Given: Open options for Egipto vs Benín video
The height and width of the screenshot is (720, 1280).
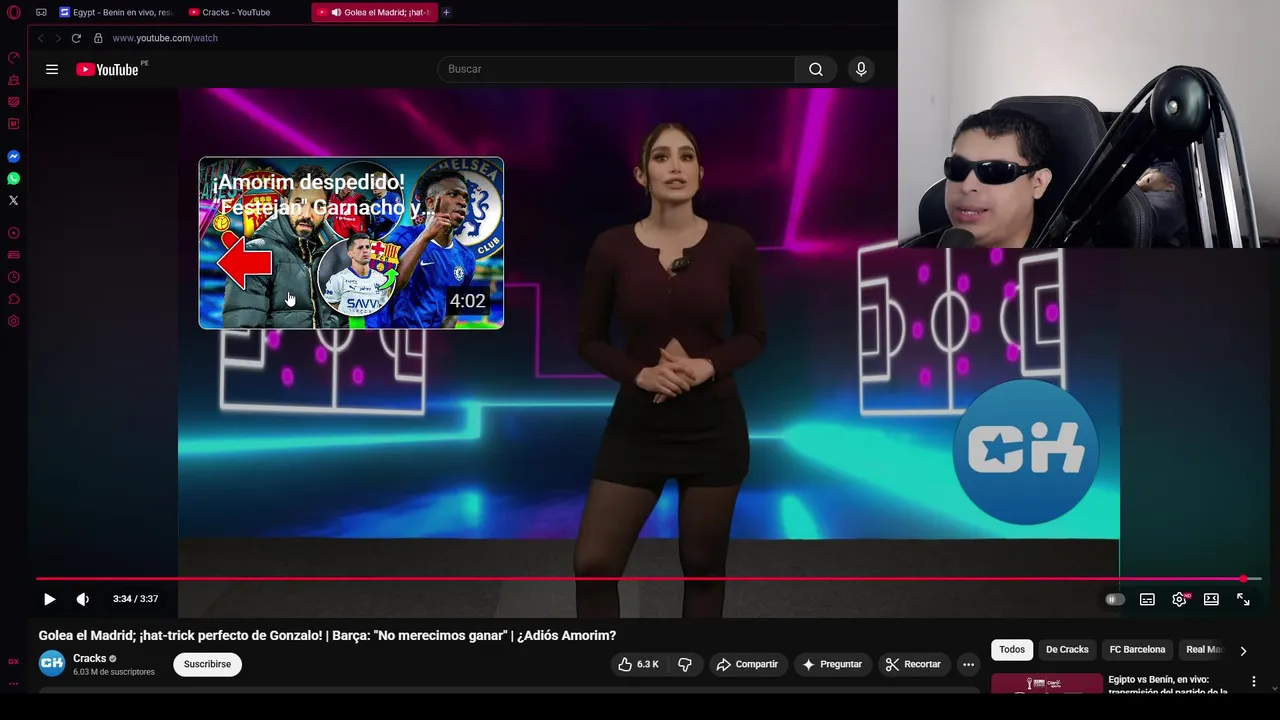Looking at the screenshot, I should pyautogui.click(x=1254, y=682).
